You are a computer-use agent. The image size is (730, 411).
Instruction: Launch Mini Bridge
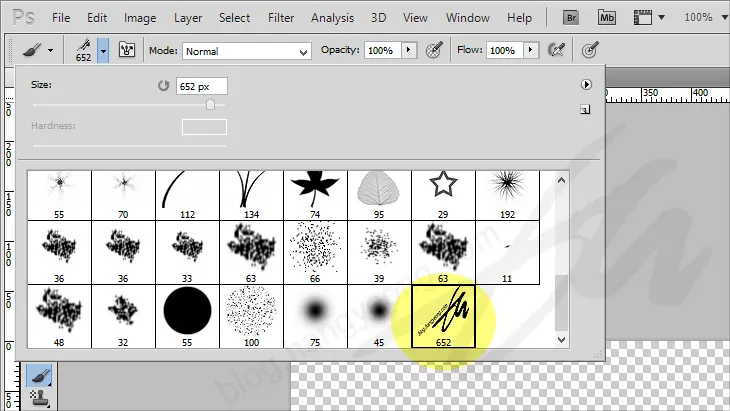point(607,17)
